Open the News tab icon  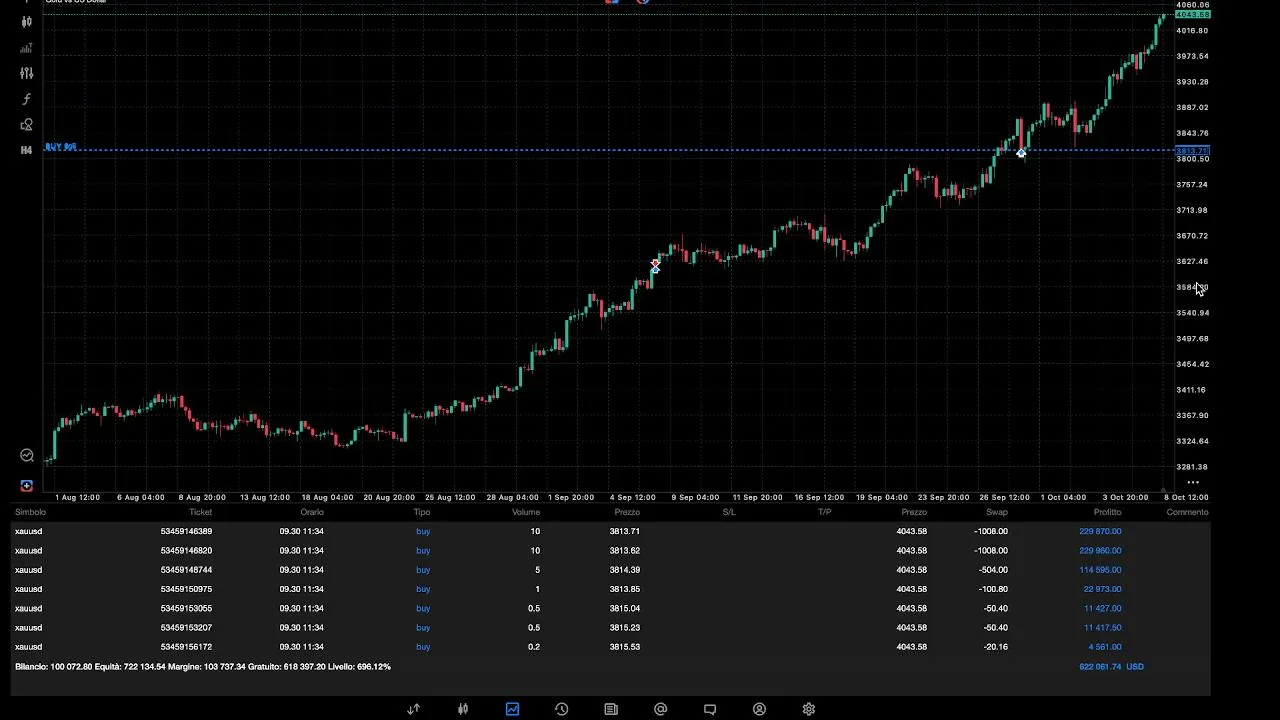(x=611, y=709)
